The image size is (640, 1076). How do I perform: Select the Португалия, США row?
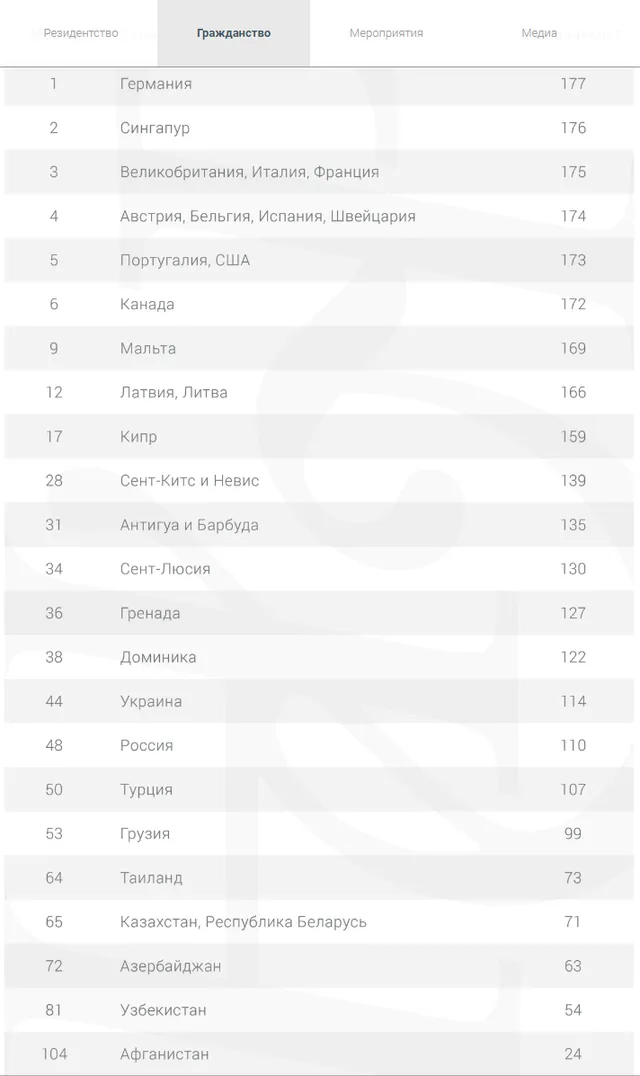pos(185,260)
